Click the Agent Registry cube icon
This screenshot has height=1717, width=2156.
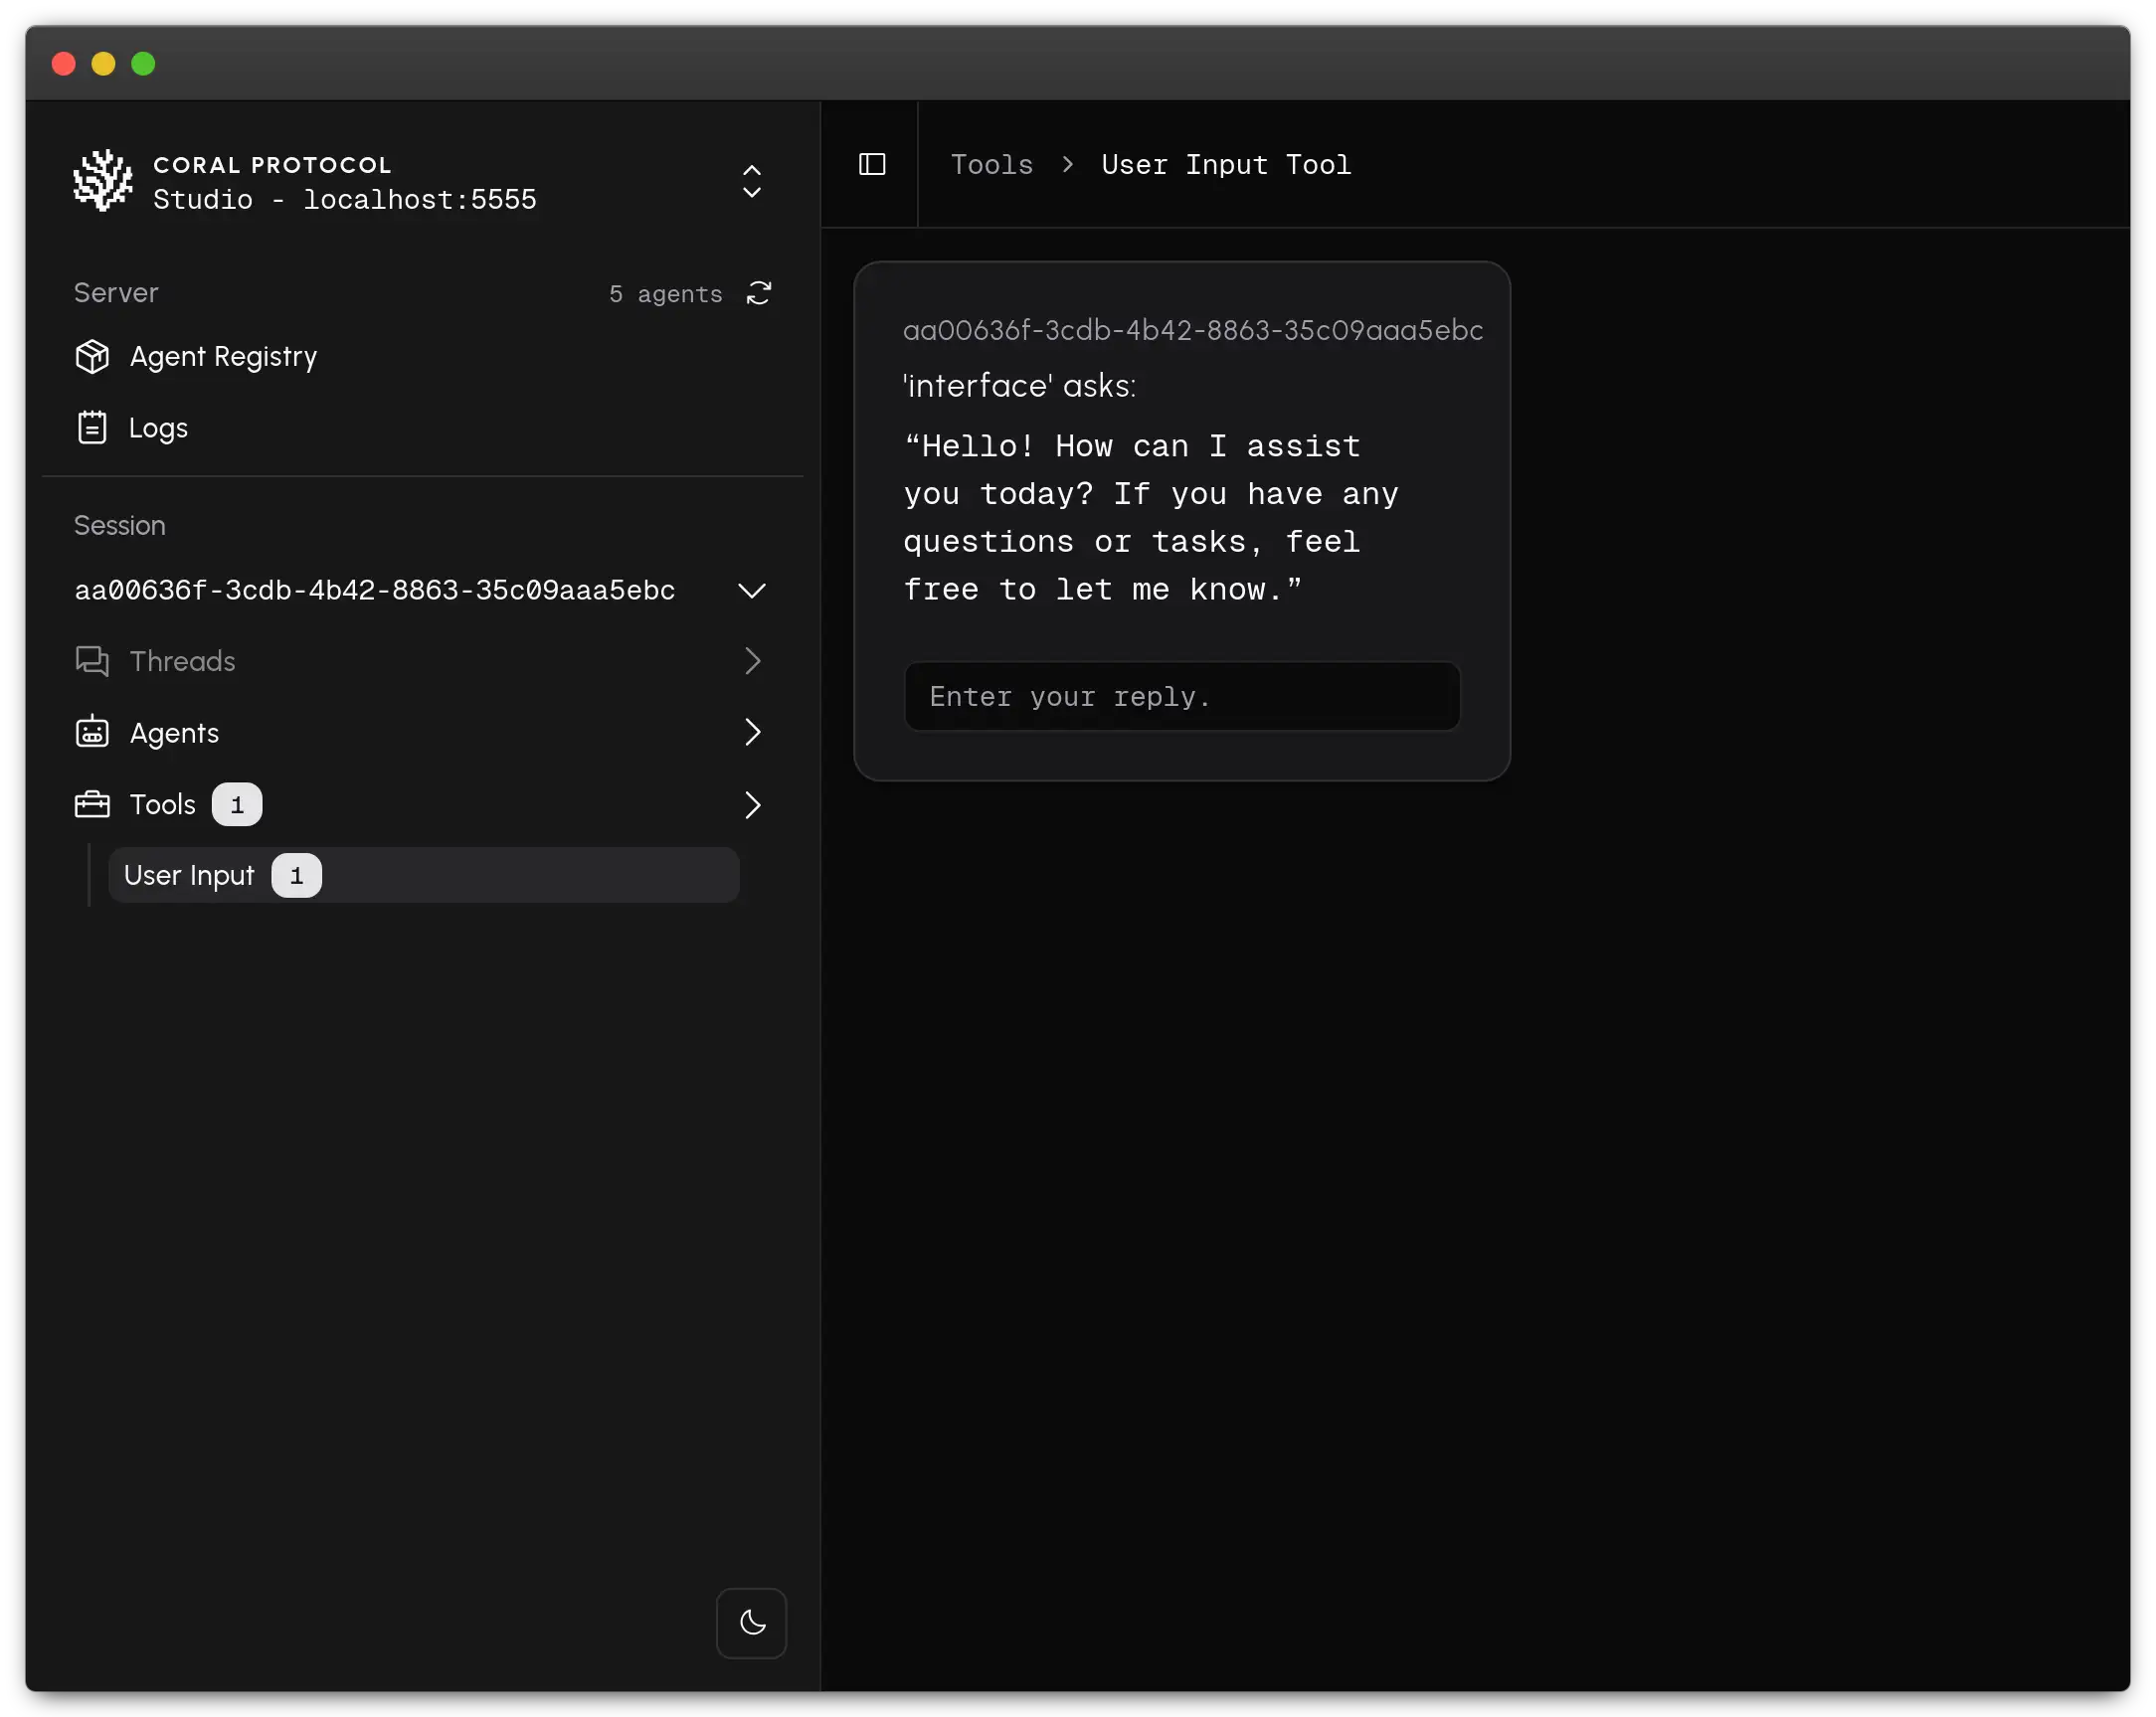(x=92, y=357)
